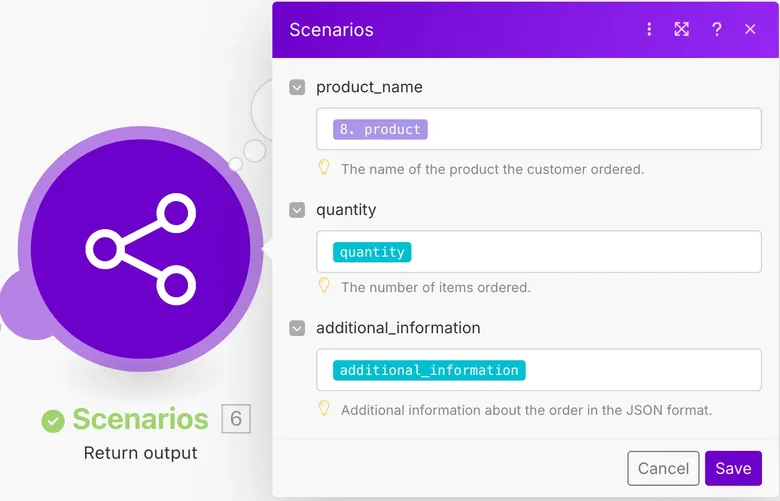Click the lightbulb hint under additional_information

pyautogui.click(x=324, y=409)
